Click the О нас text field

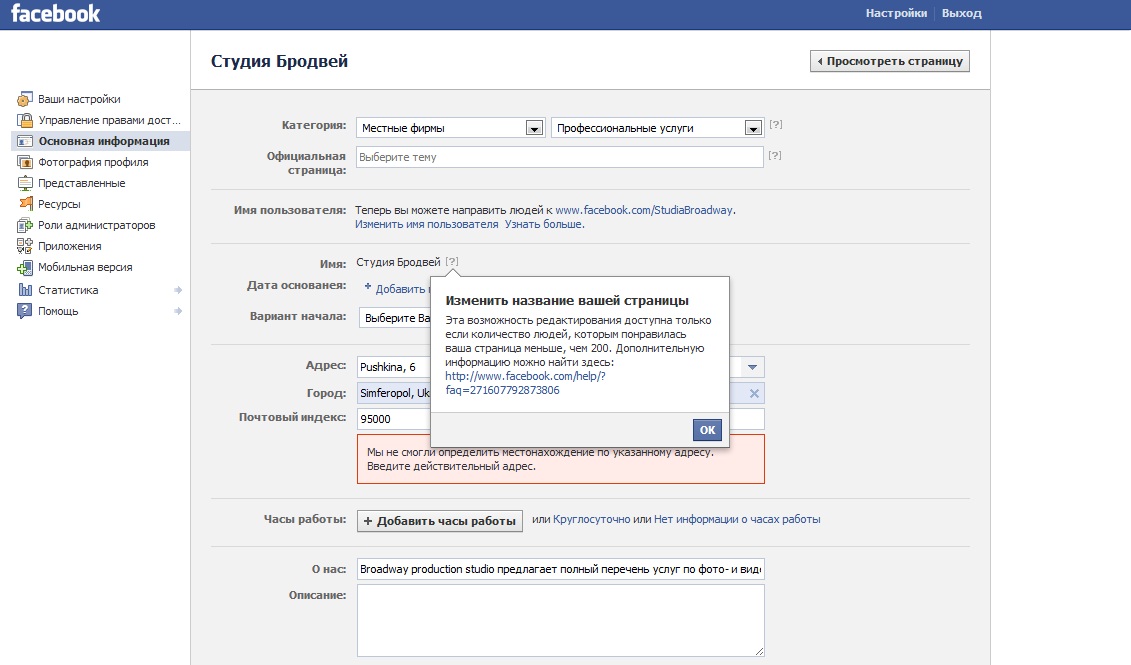tap(560, 569)
